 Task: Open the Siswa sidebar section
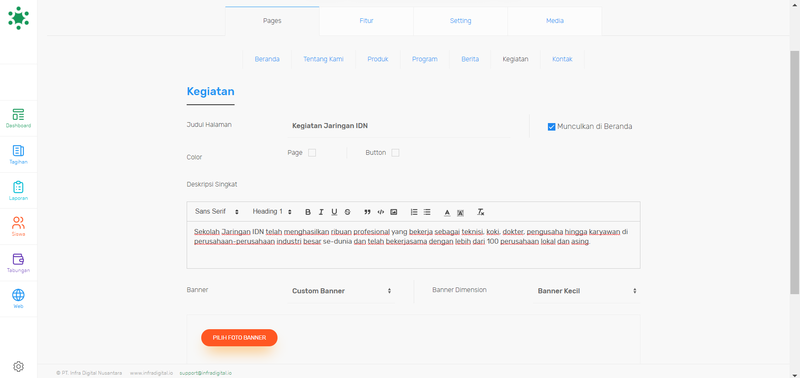pyautogui.click(x=18, y=227)
